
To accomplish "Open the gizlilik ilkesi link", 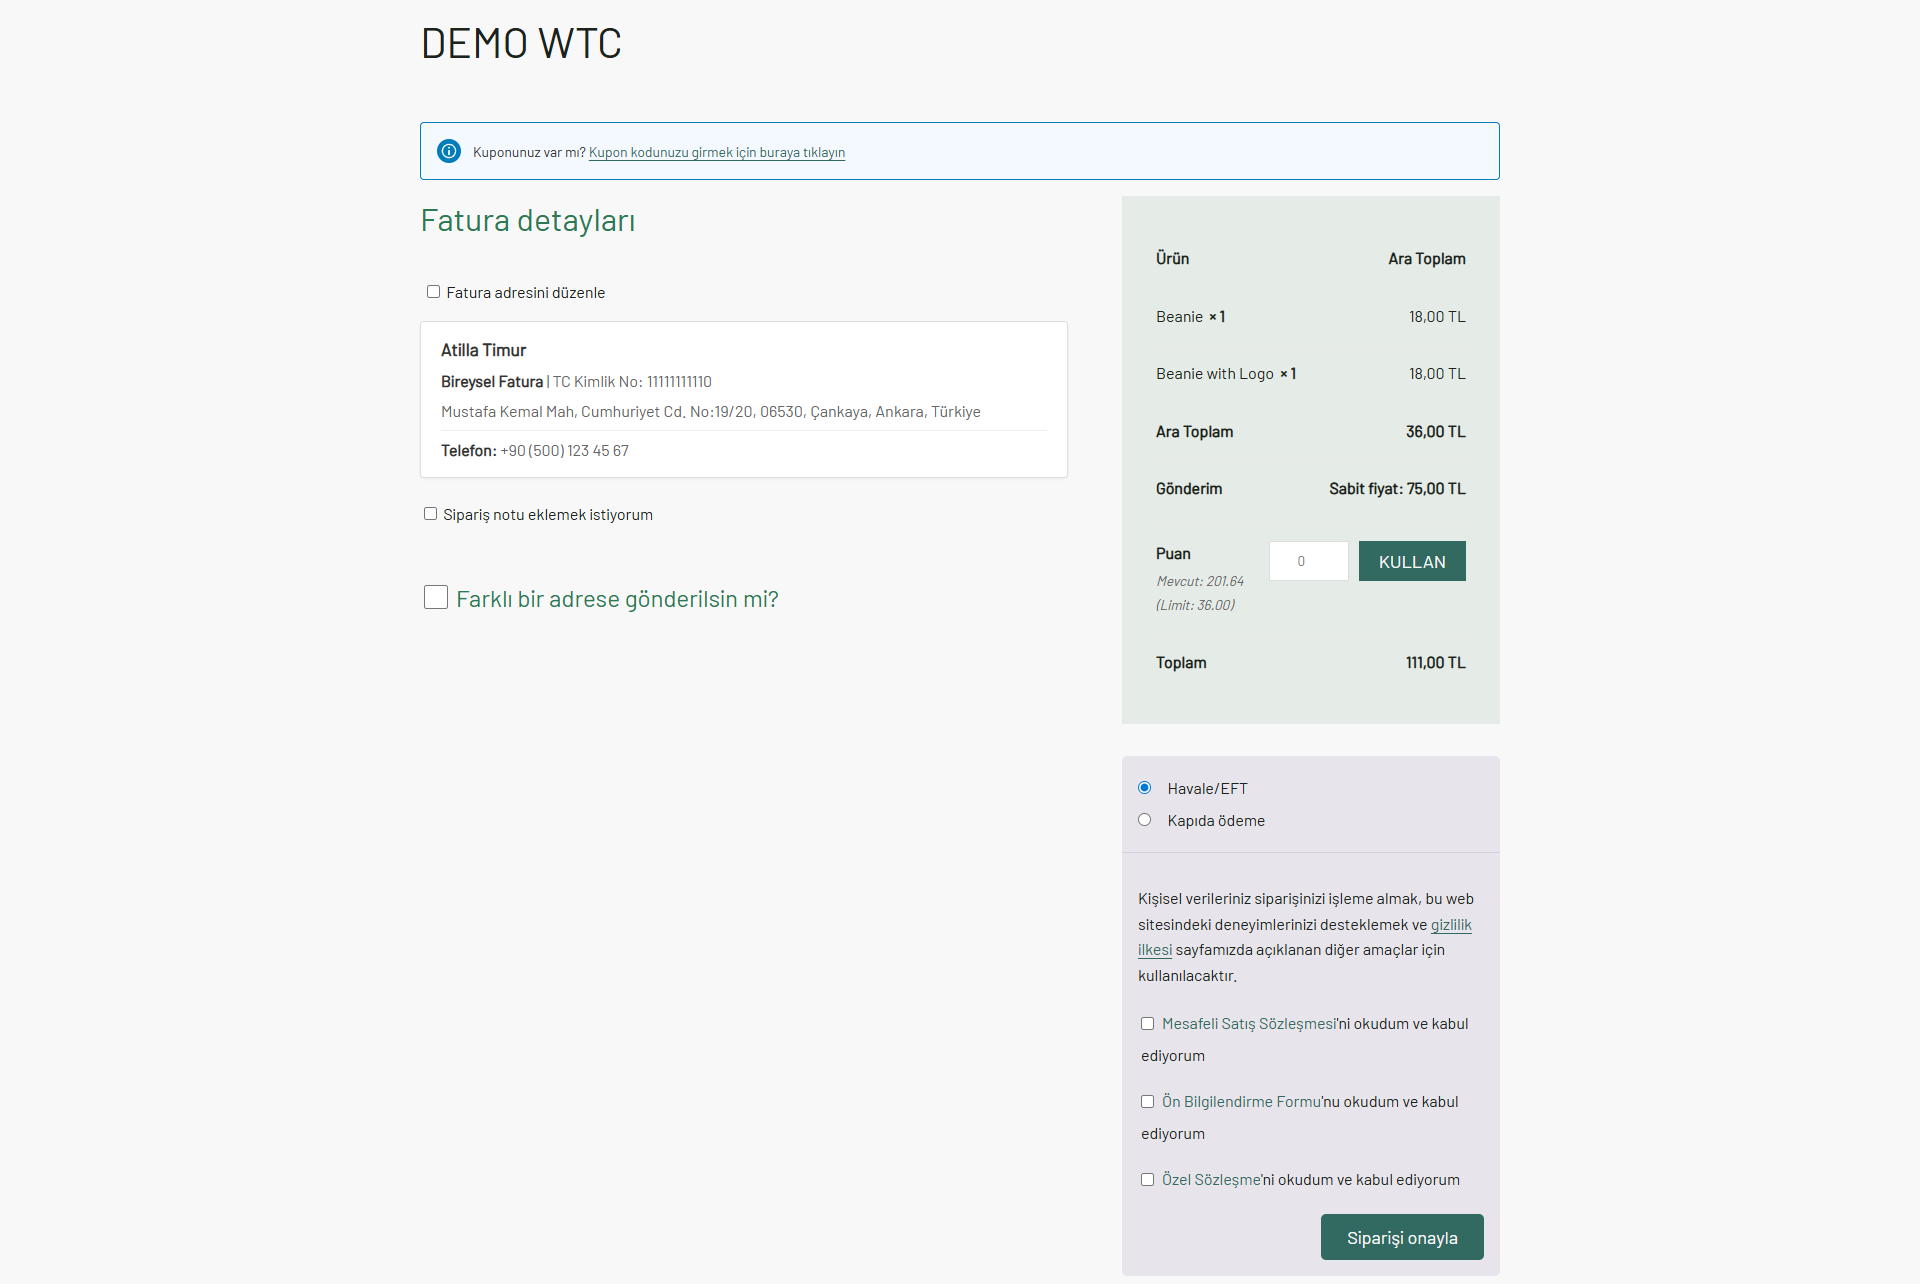I will pyautogui.click(x=1450, y=925).
